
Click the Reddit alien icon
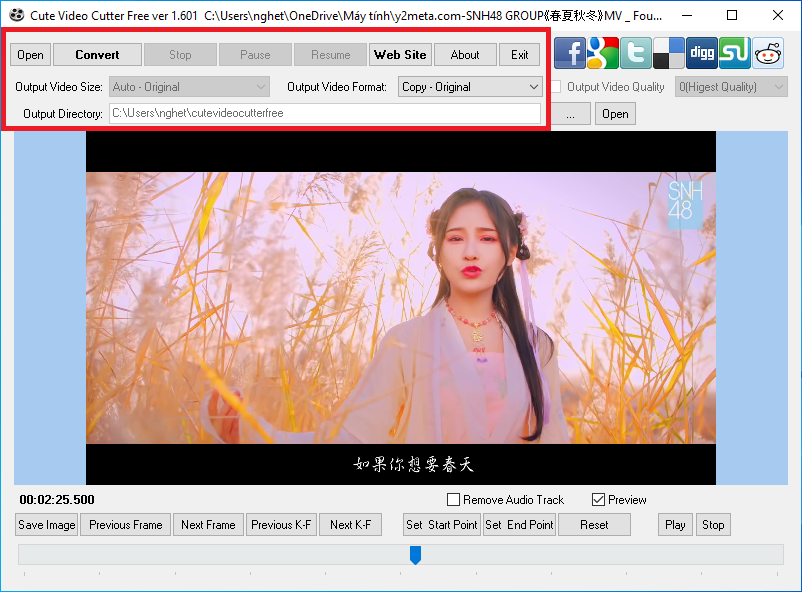(768, 53)
